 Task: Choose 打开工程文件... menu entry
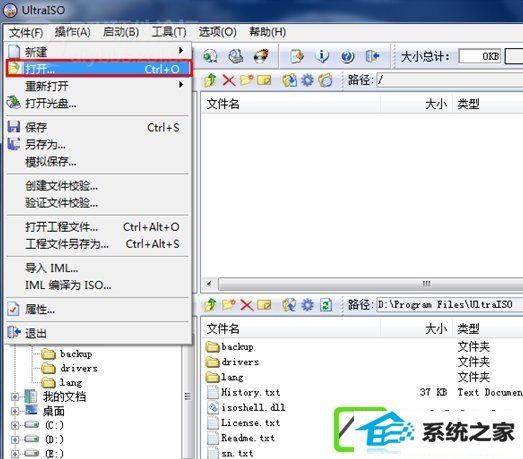[99, 227]
